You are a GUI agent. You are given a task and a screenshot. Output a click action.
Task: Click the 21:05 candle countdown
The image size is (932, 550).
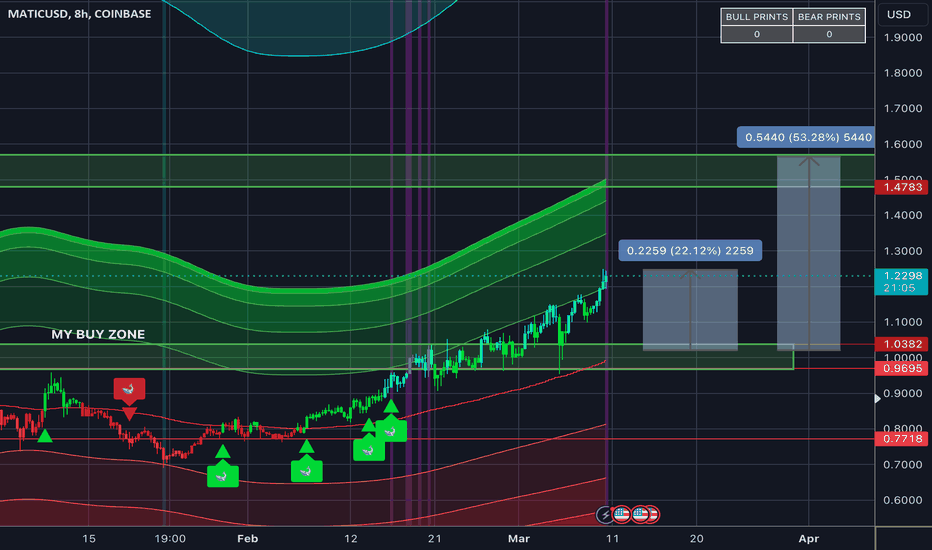pyautogui.click(x=899, y=288)
